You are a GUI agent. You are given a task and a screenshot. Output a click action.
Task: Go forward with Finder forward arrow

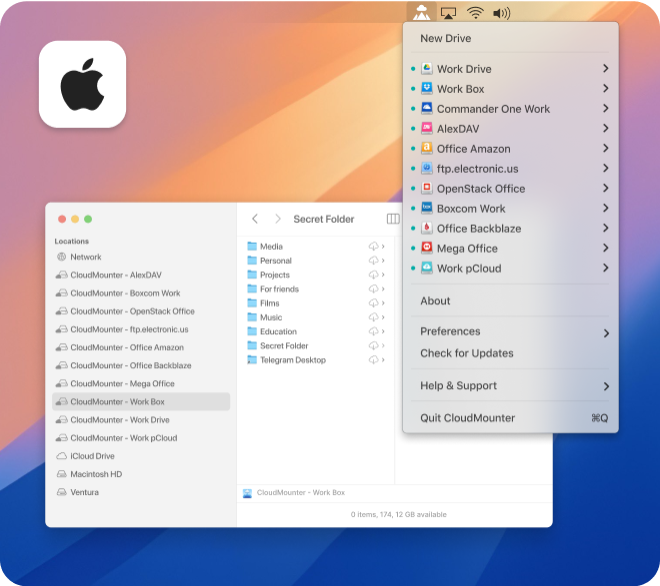(277, 219)
